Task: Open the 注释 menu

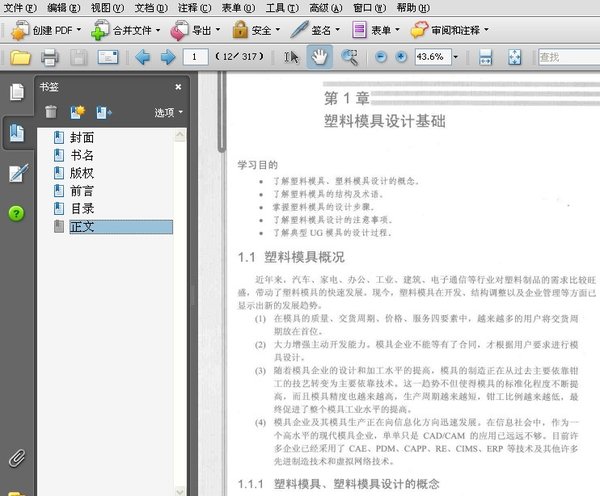Action: (194, 8)
